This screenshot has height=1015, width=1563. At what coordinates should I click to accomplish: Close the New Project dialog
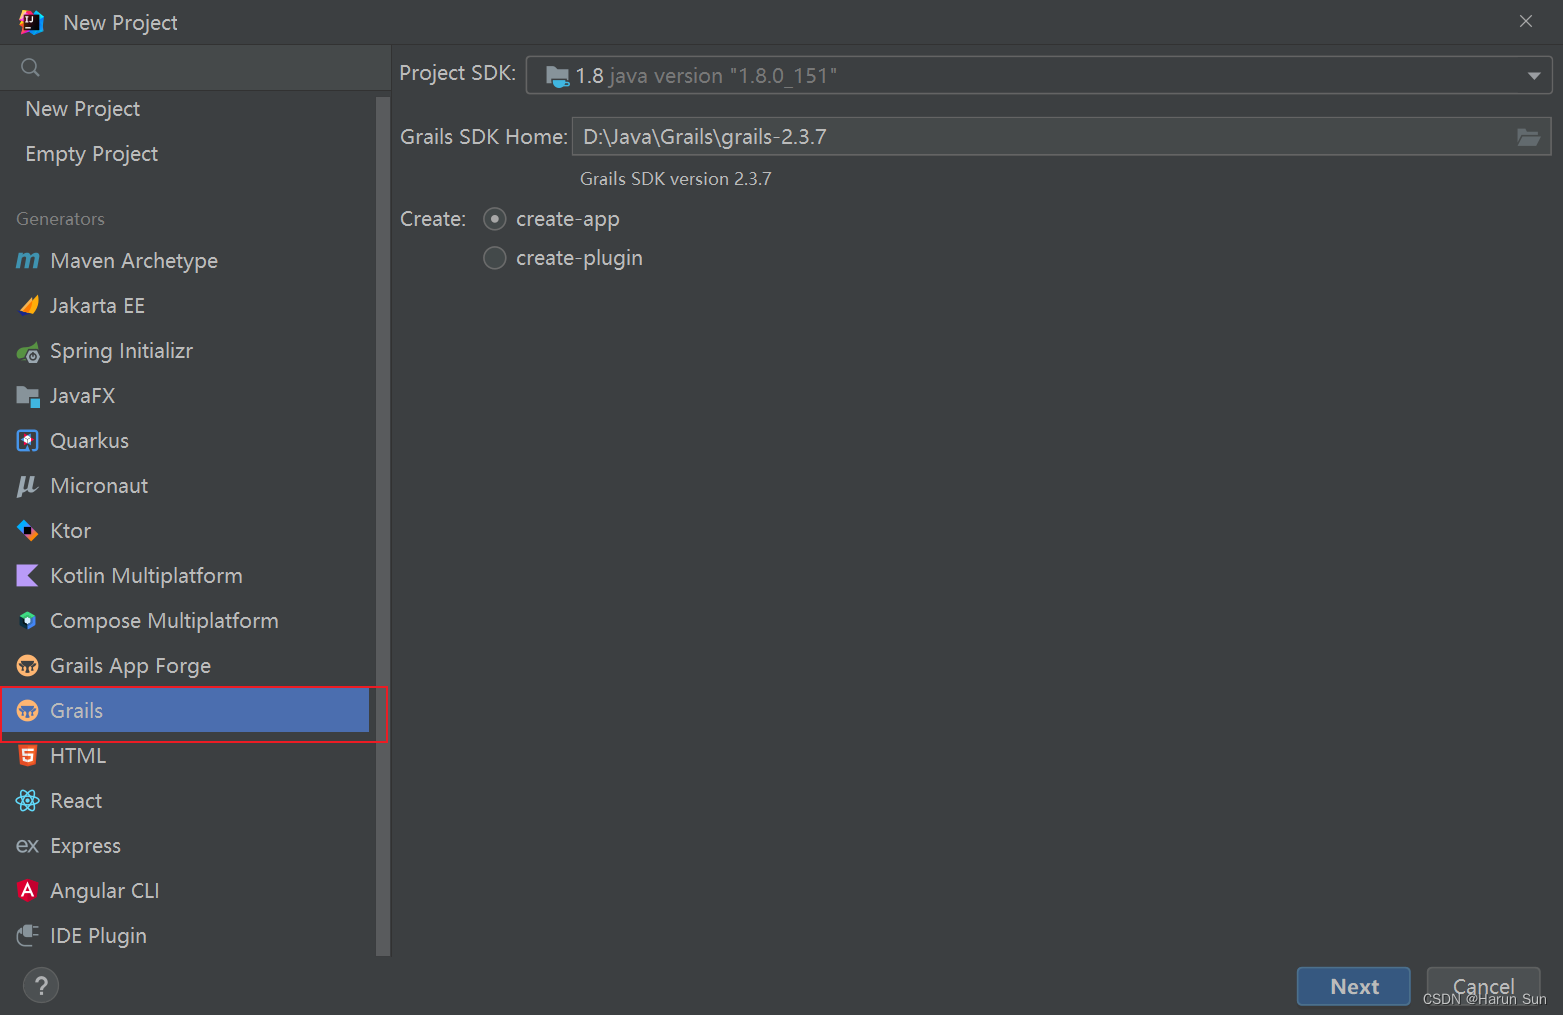(1526, 21)
